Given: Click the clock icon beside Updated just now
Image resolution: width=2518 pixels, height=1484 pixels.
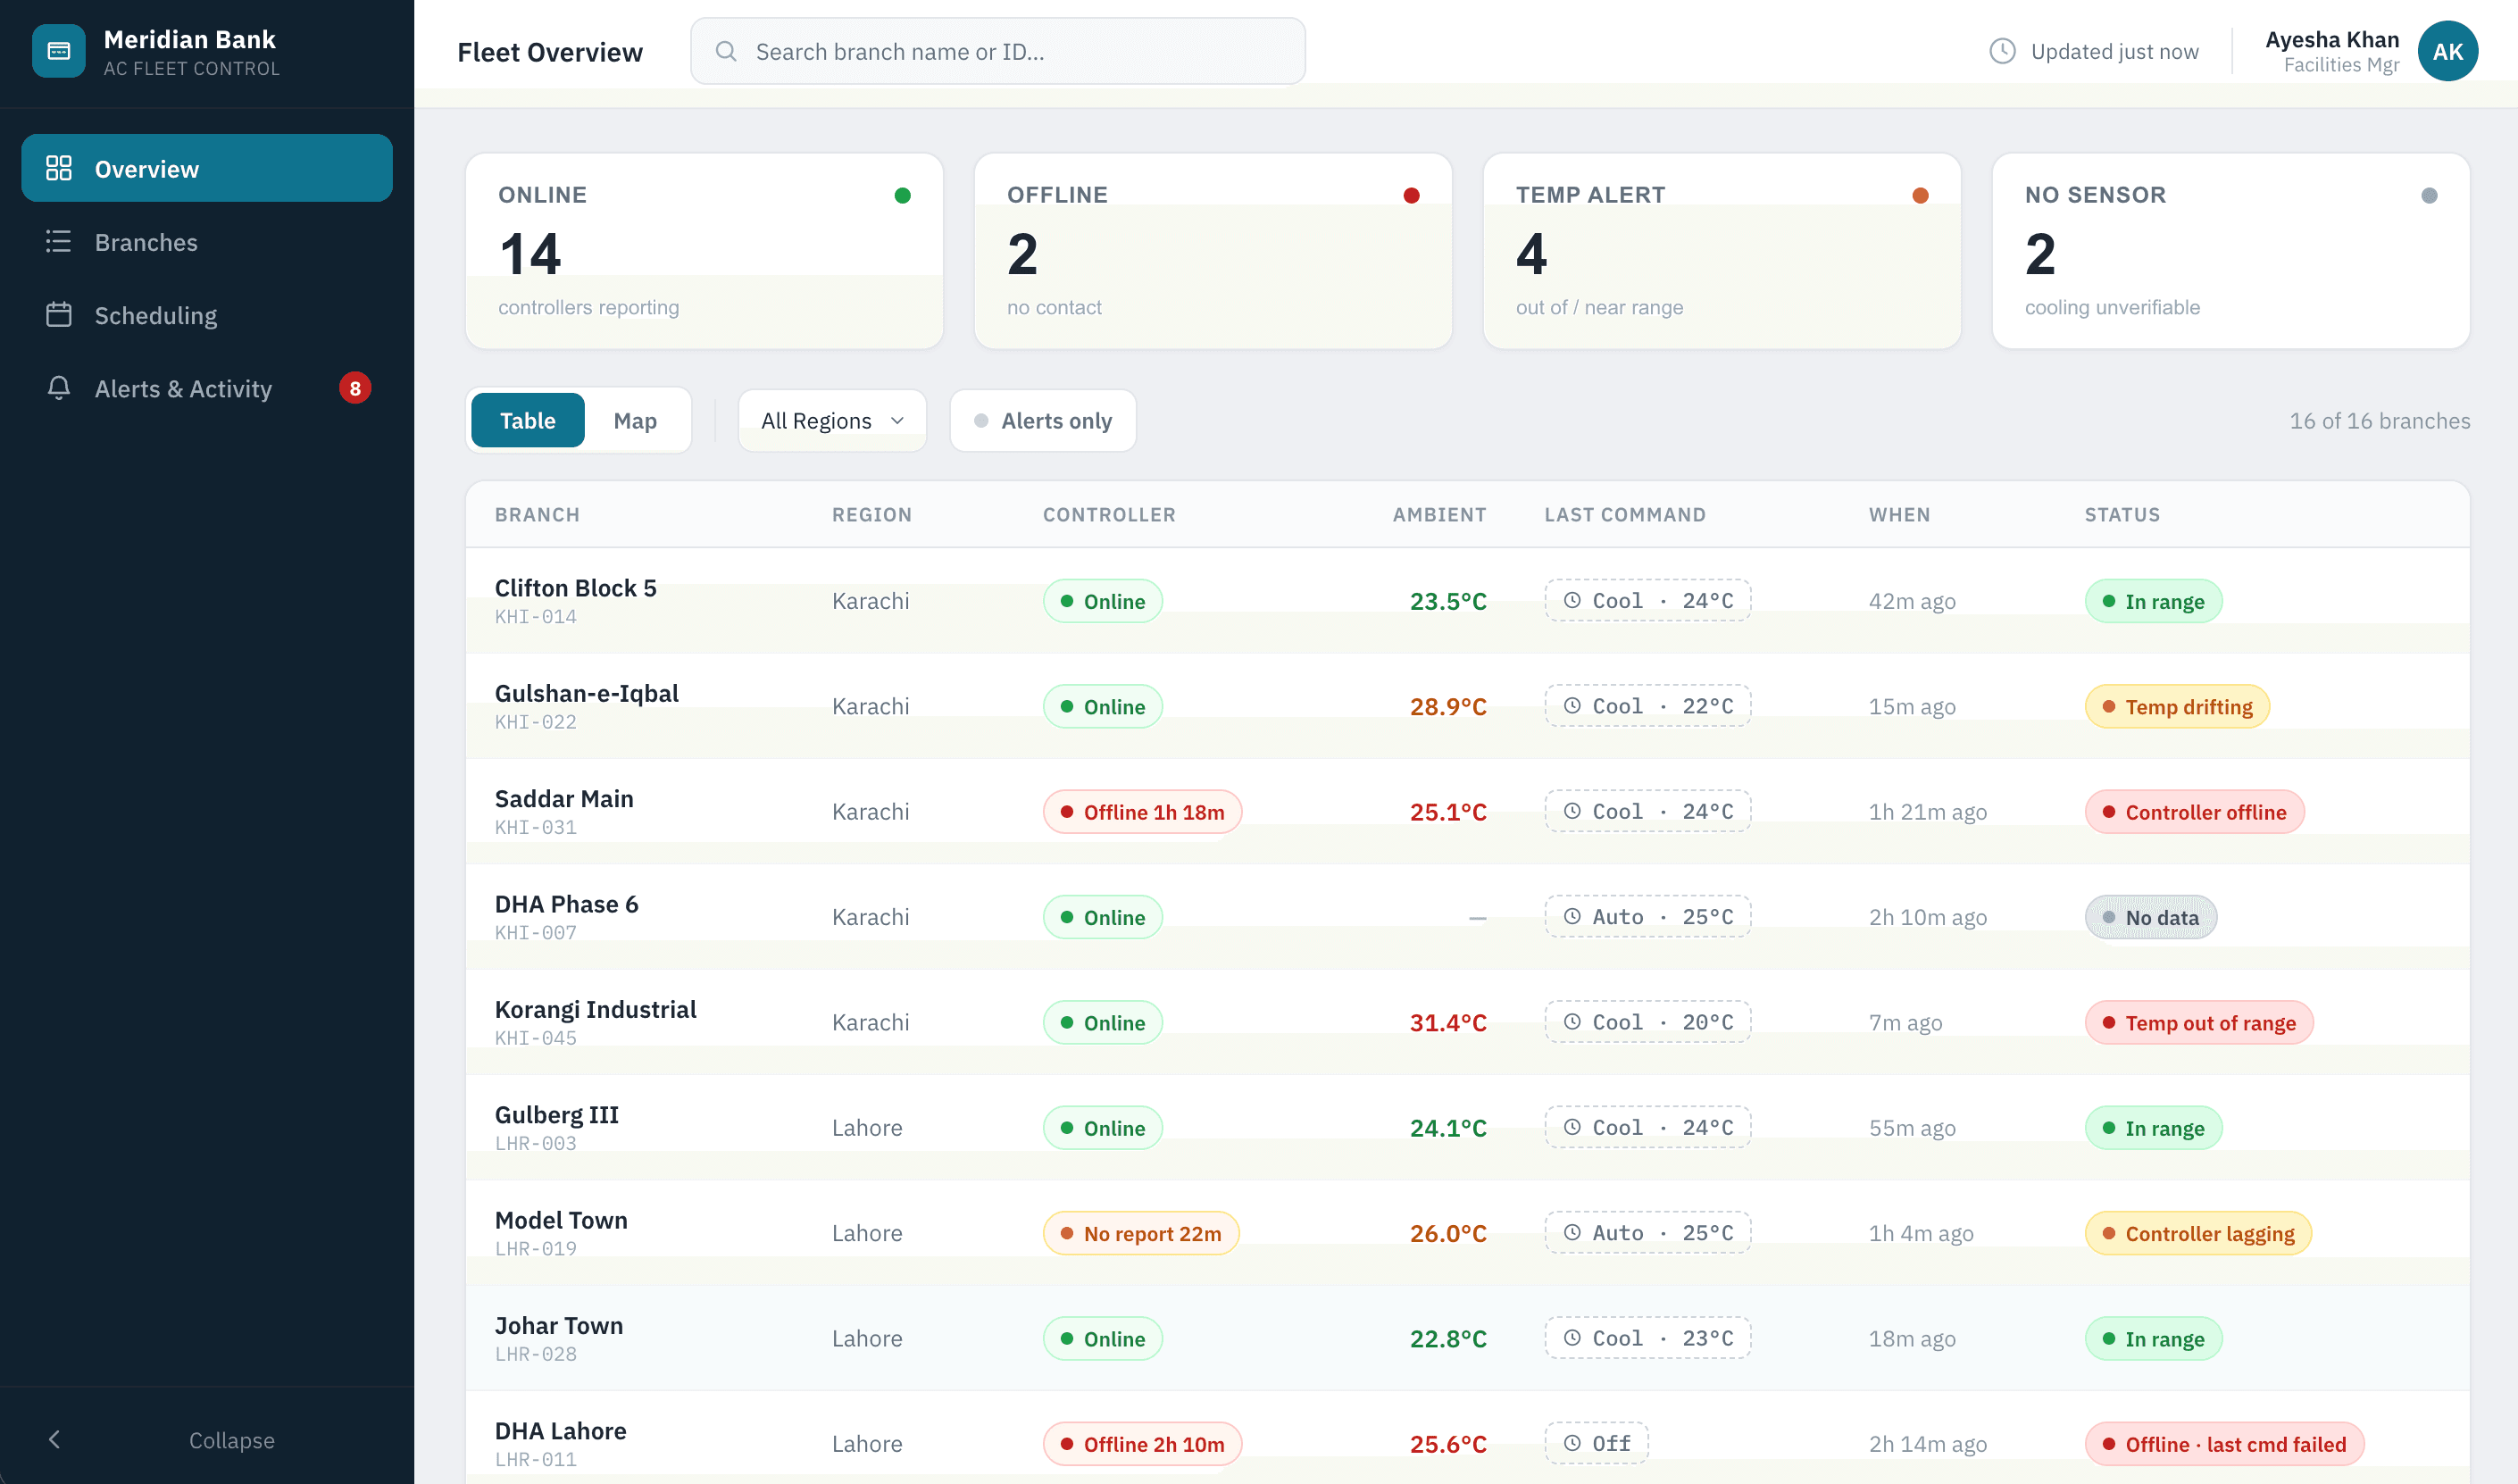Looking at the screenshot, I should [2002, 51].
